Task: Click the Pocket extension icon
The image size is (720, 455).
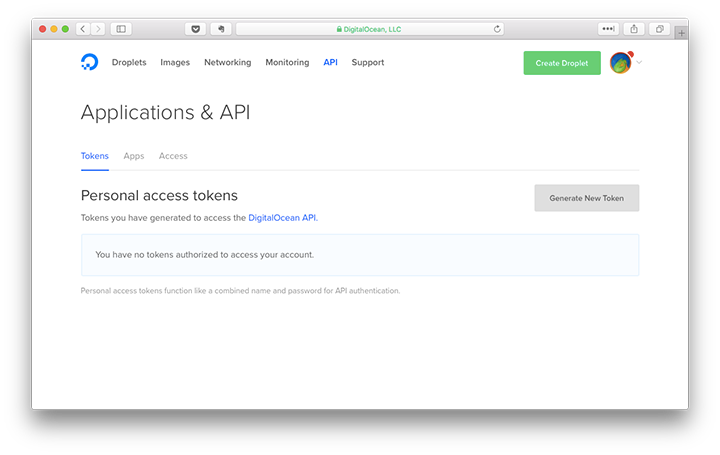Action: (x=195, y=29)
